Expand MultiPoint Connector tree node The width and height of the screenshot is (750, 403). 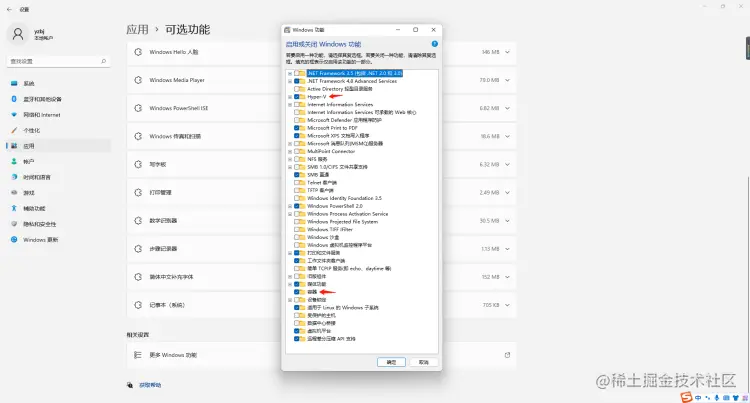290,152
